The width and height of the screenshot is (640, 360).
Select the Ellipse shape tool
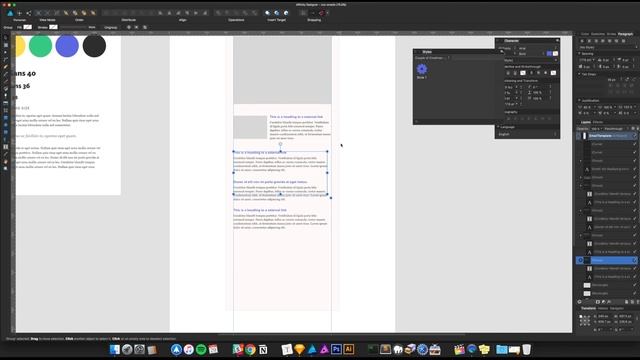point(5,125)
